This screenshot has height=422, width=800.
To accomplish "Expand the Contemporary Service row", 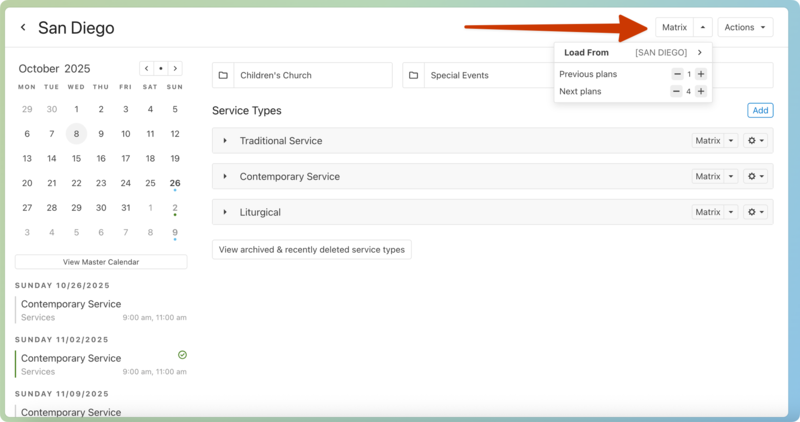I will click(225, 177).
